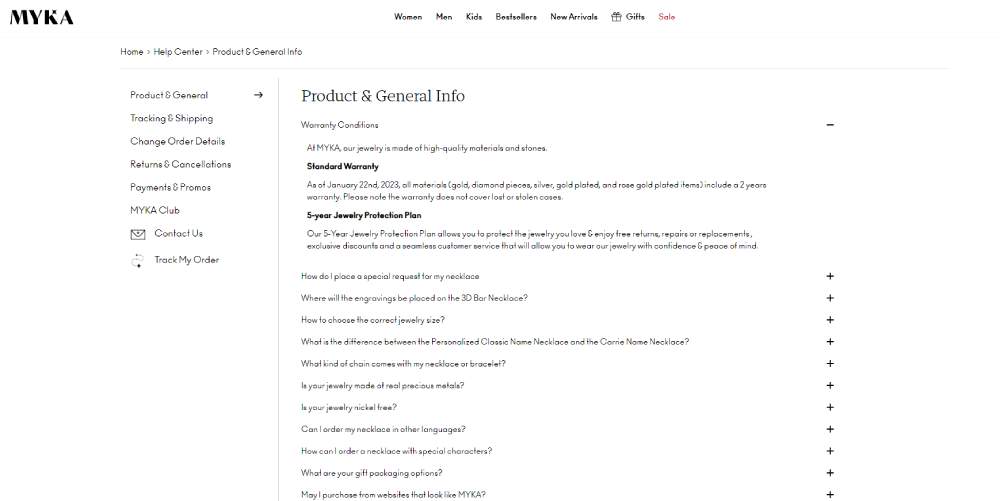Open the Sale menu item

coord(666,17)
